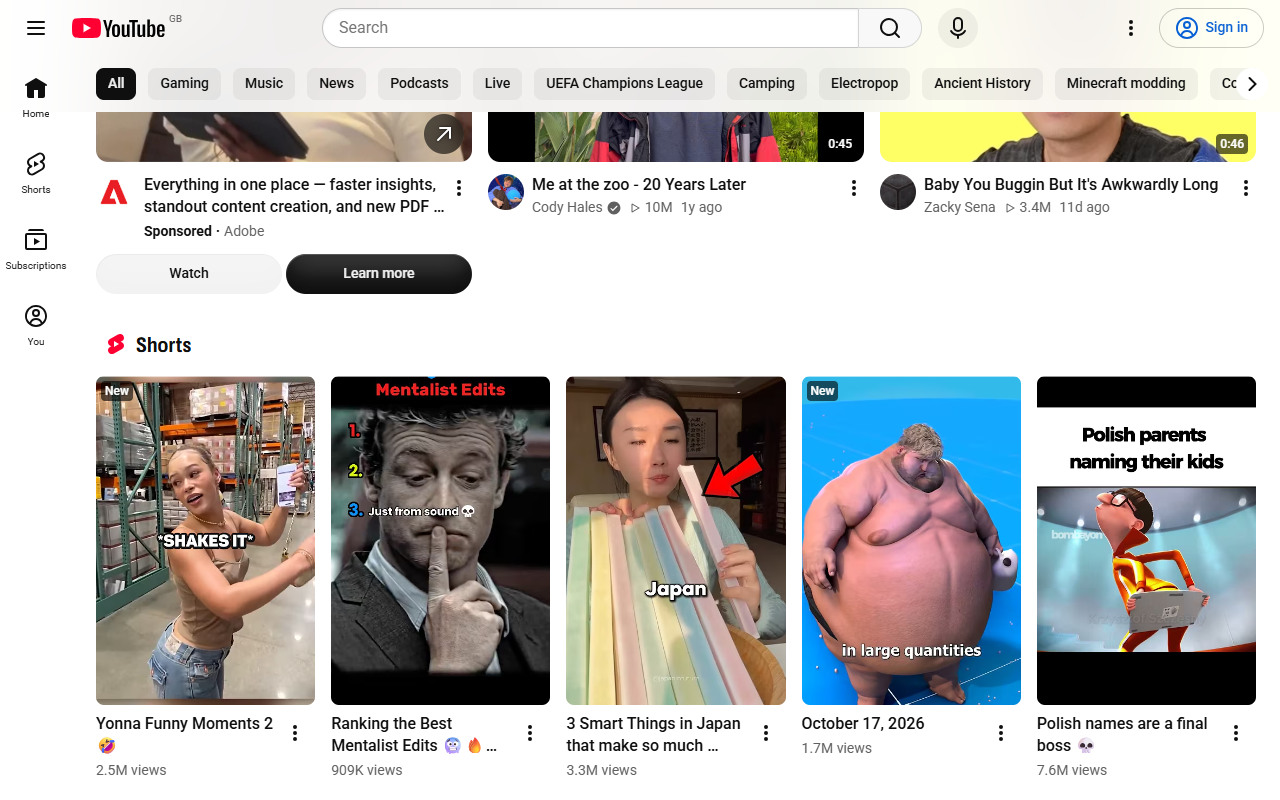
Task: Click the search magnifier button
Action: (x=890, y=28)
